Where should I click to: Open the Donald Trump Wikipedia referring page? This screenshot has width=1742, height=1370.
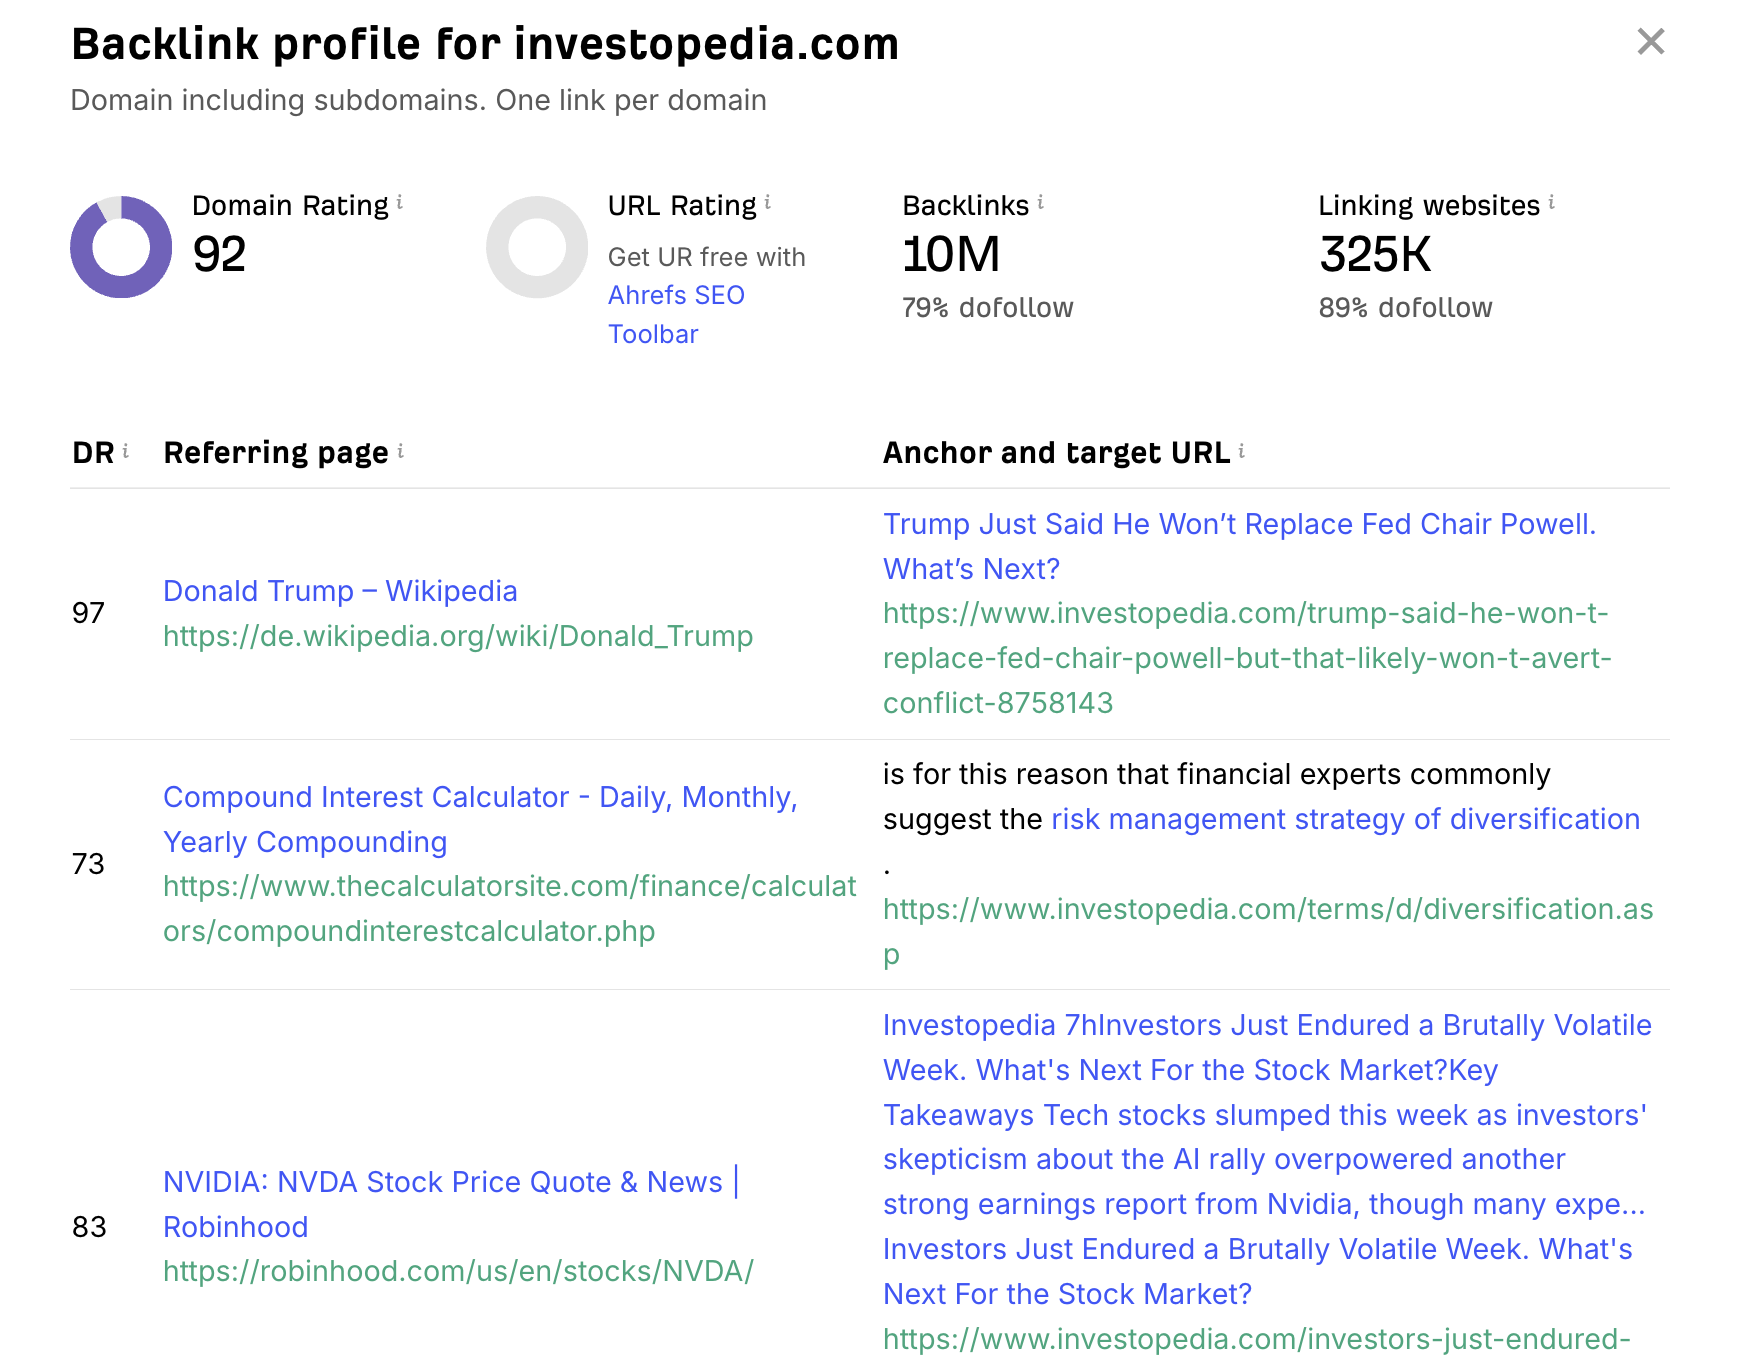tap(340, 591)
